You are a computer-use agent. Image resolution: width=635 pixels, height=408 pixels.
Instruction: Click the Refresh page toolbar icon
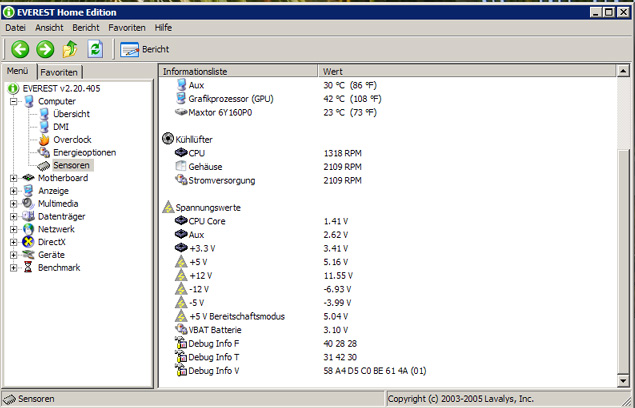coord(95,49)
